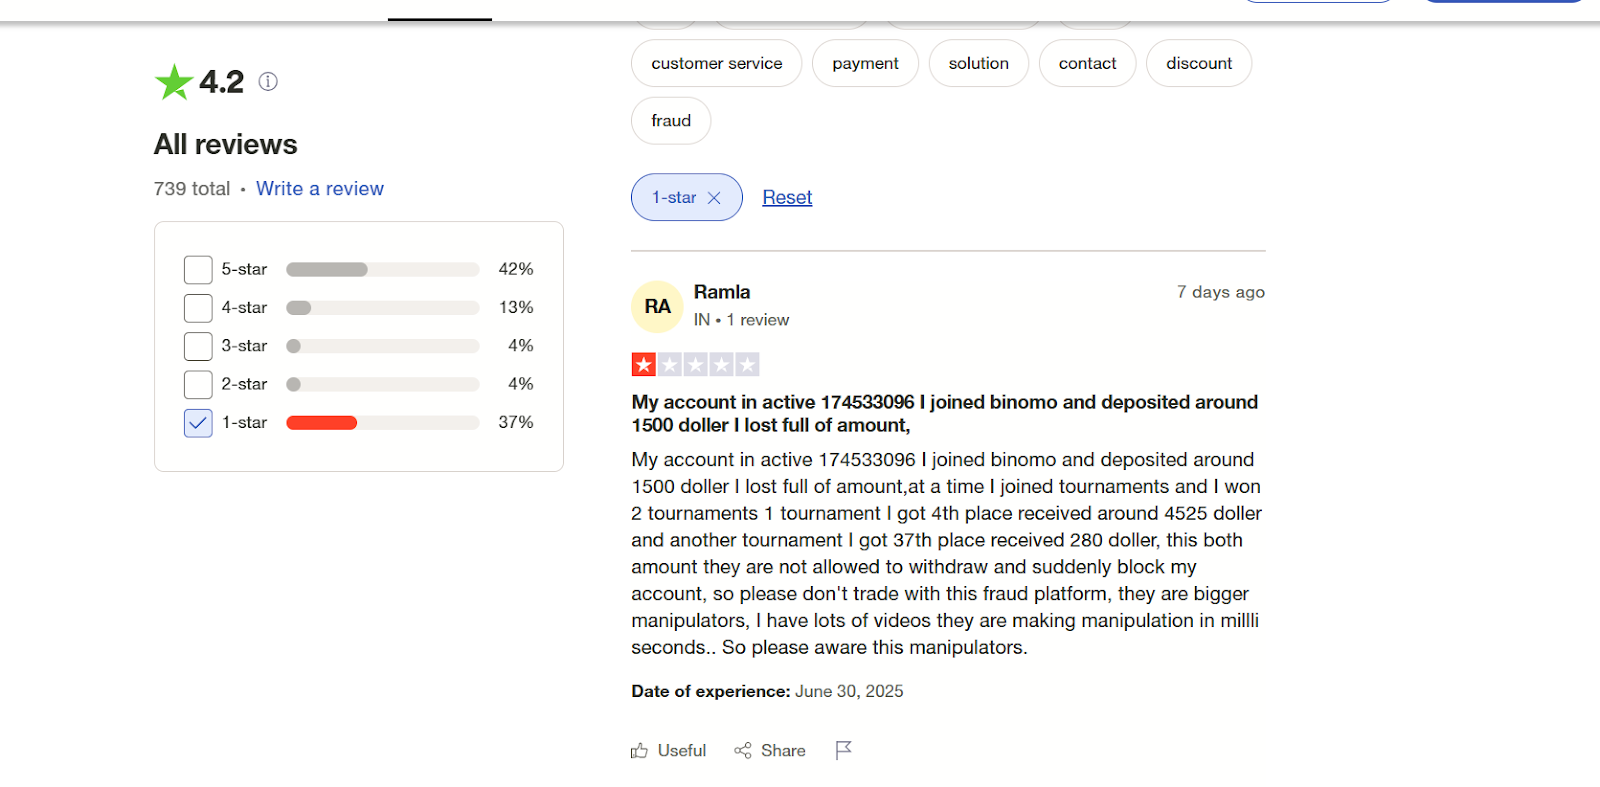1600x787 pixels.
Task: Click the Reset filters link
Action: point(787,198)
